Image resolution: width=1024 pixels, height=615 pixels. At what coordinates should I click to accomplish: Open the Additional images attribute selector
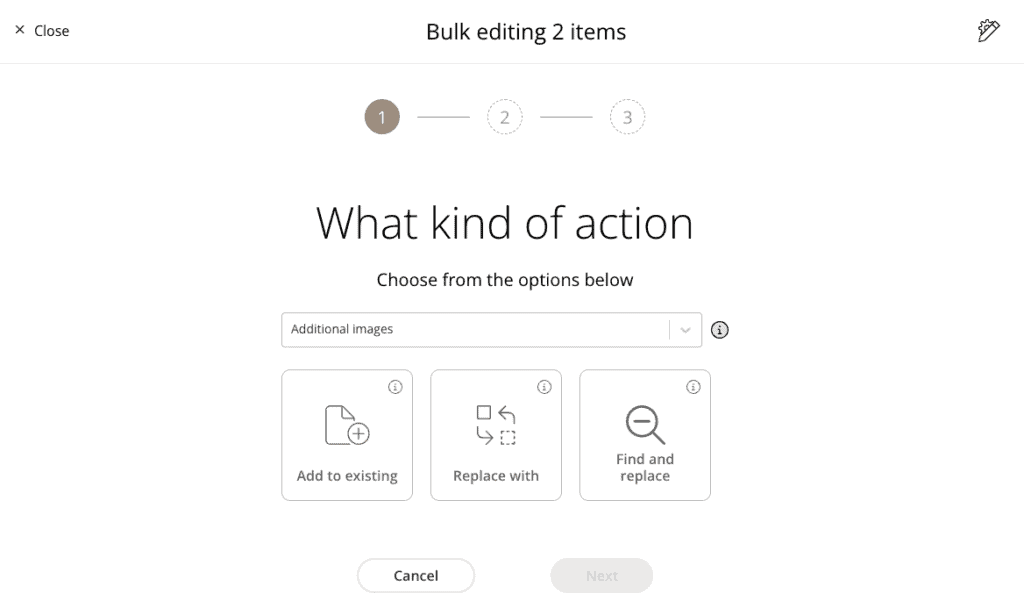click(475, 330)
